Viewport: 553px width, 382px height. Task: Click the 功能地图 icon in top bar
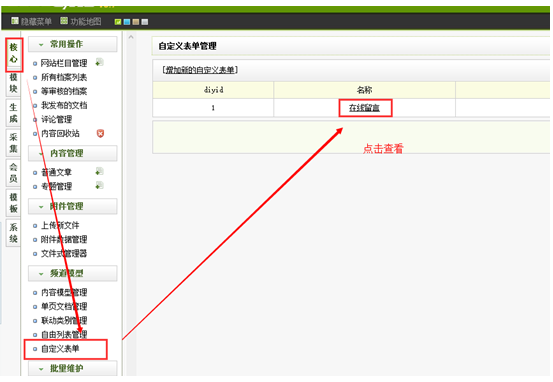click(64, 21)
